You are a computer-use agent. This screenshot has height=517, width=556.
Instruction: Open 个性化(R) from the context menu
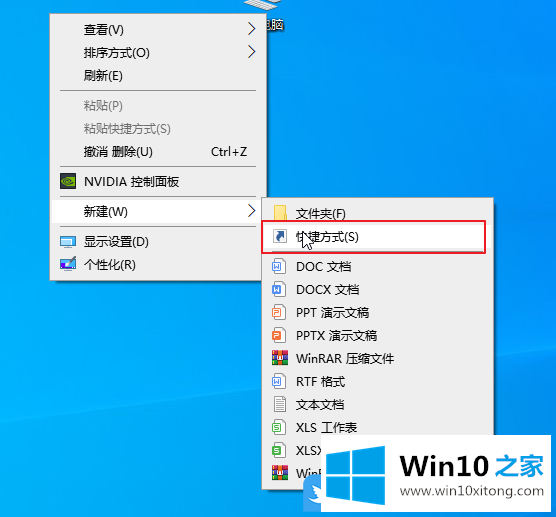pyautogui.click(x=158, y=265)
